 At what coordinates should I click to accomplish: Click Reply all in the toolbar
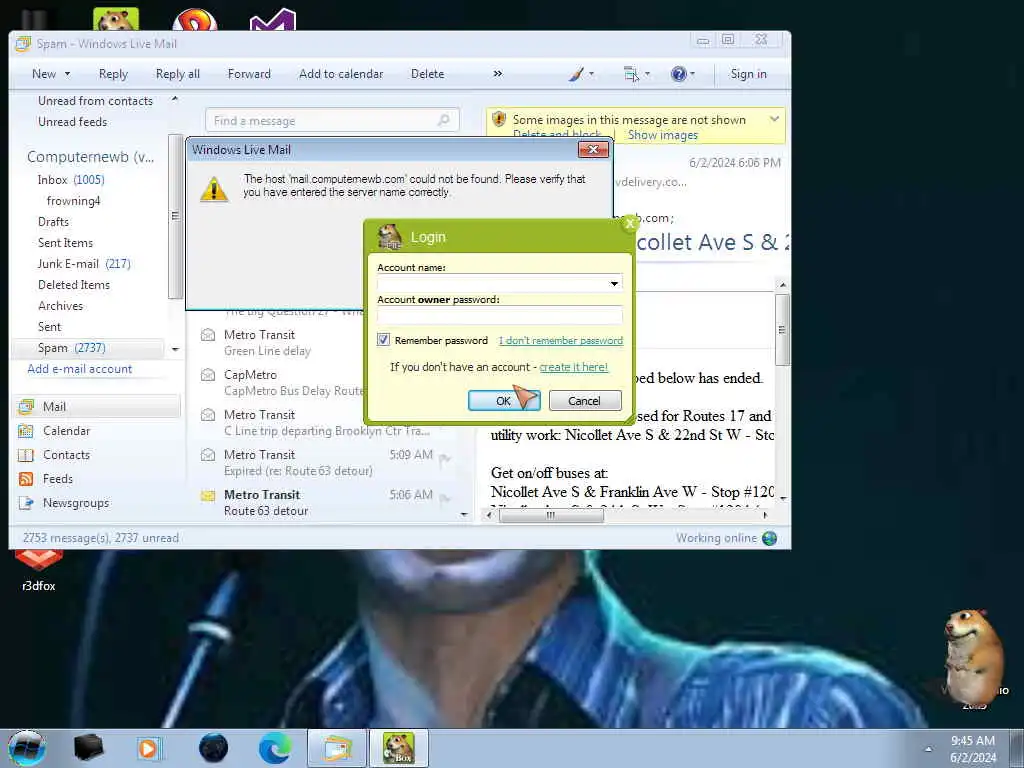178,74
